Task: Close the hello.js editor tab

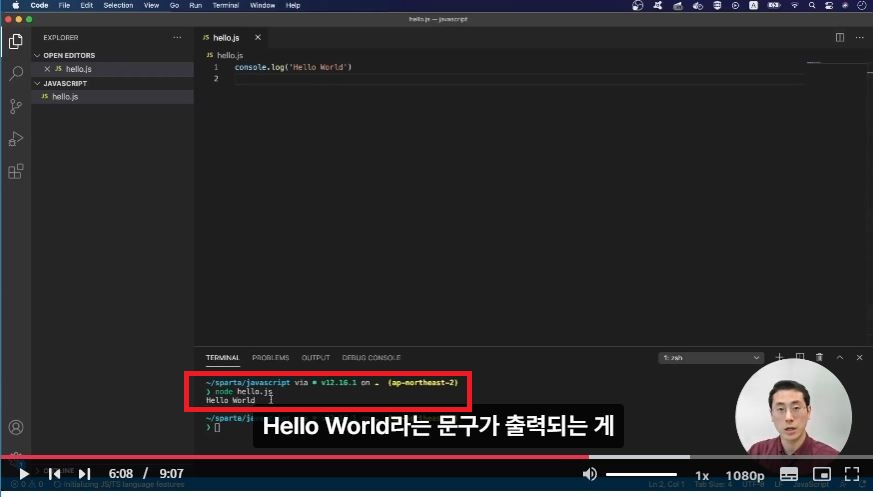Action: (258, 37)
